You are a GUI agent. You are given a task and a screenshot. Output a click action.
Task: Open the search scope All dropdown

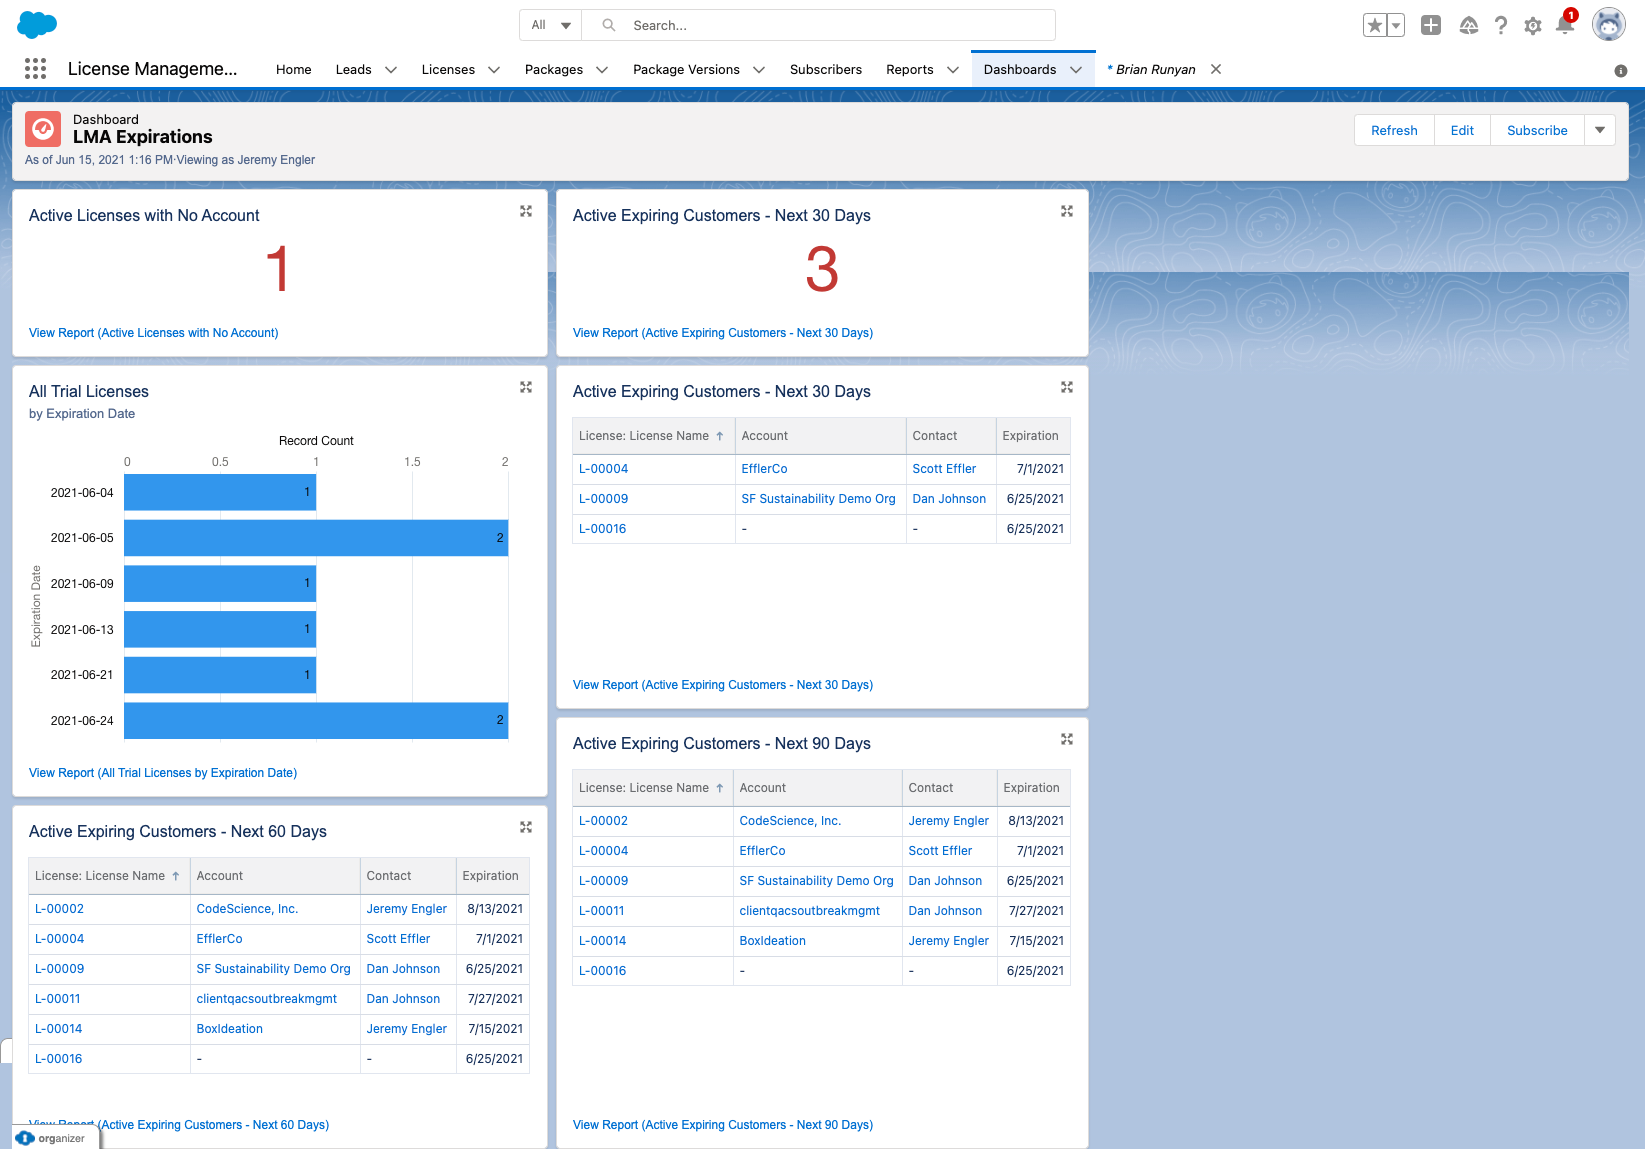pyautogui.click(x=551, y=25)
